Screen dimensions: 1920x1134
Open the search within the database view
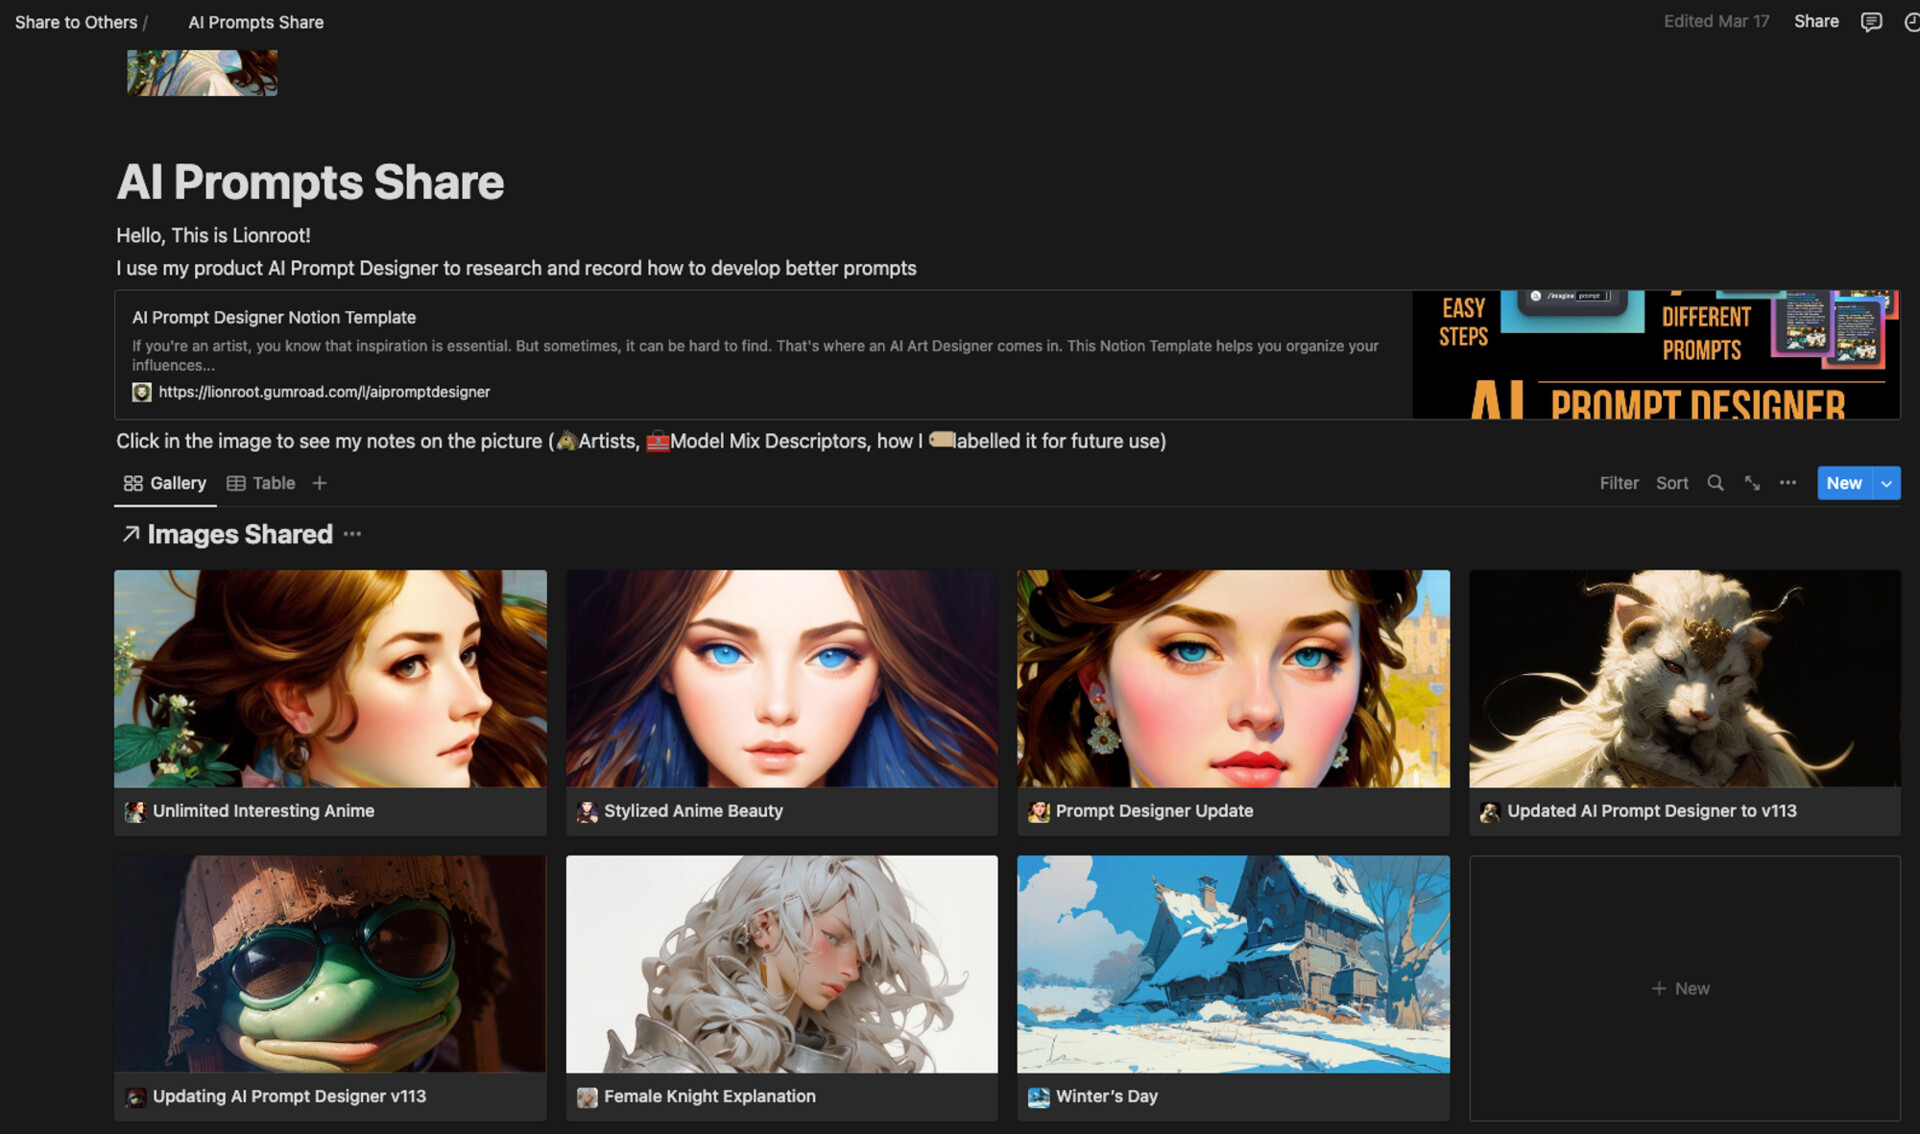[x=1716, y=483]
